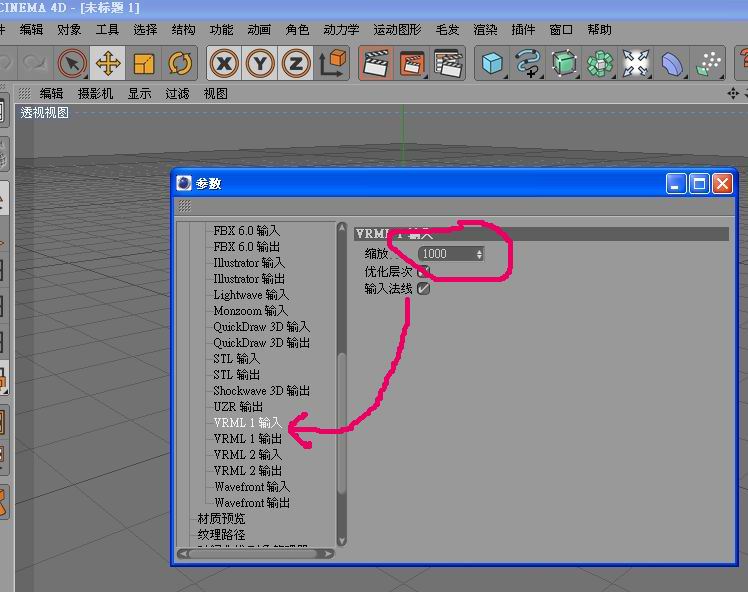Open the 运动图形 menu

tap(397, 30)
